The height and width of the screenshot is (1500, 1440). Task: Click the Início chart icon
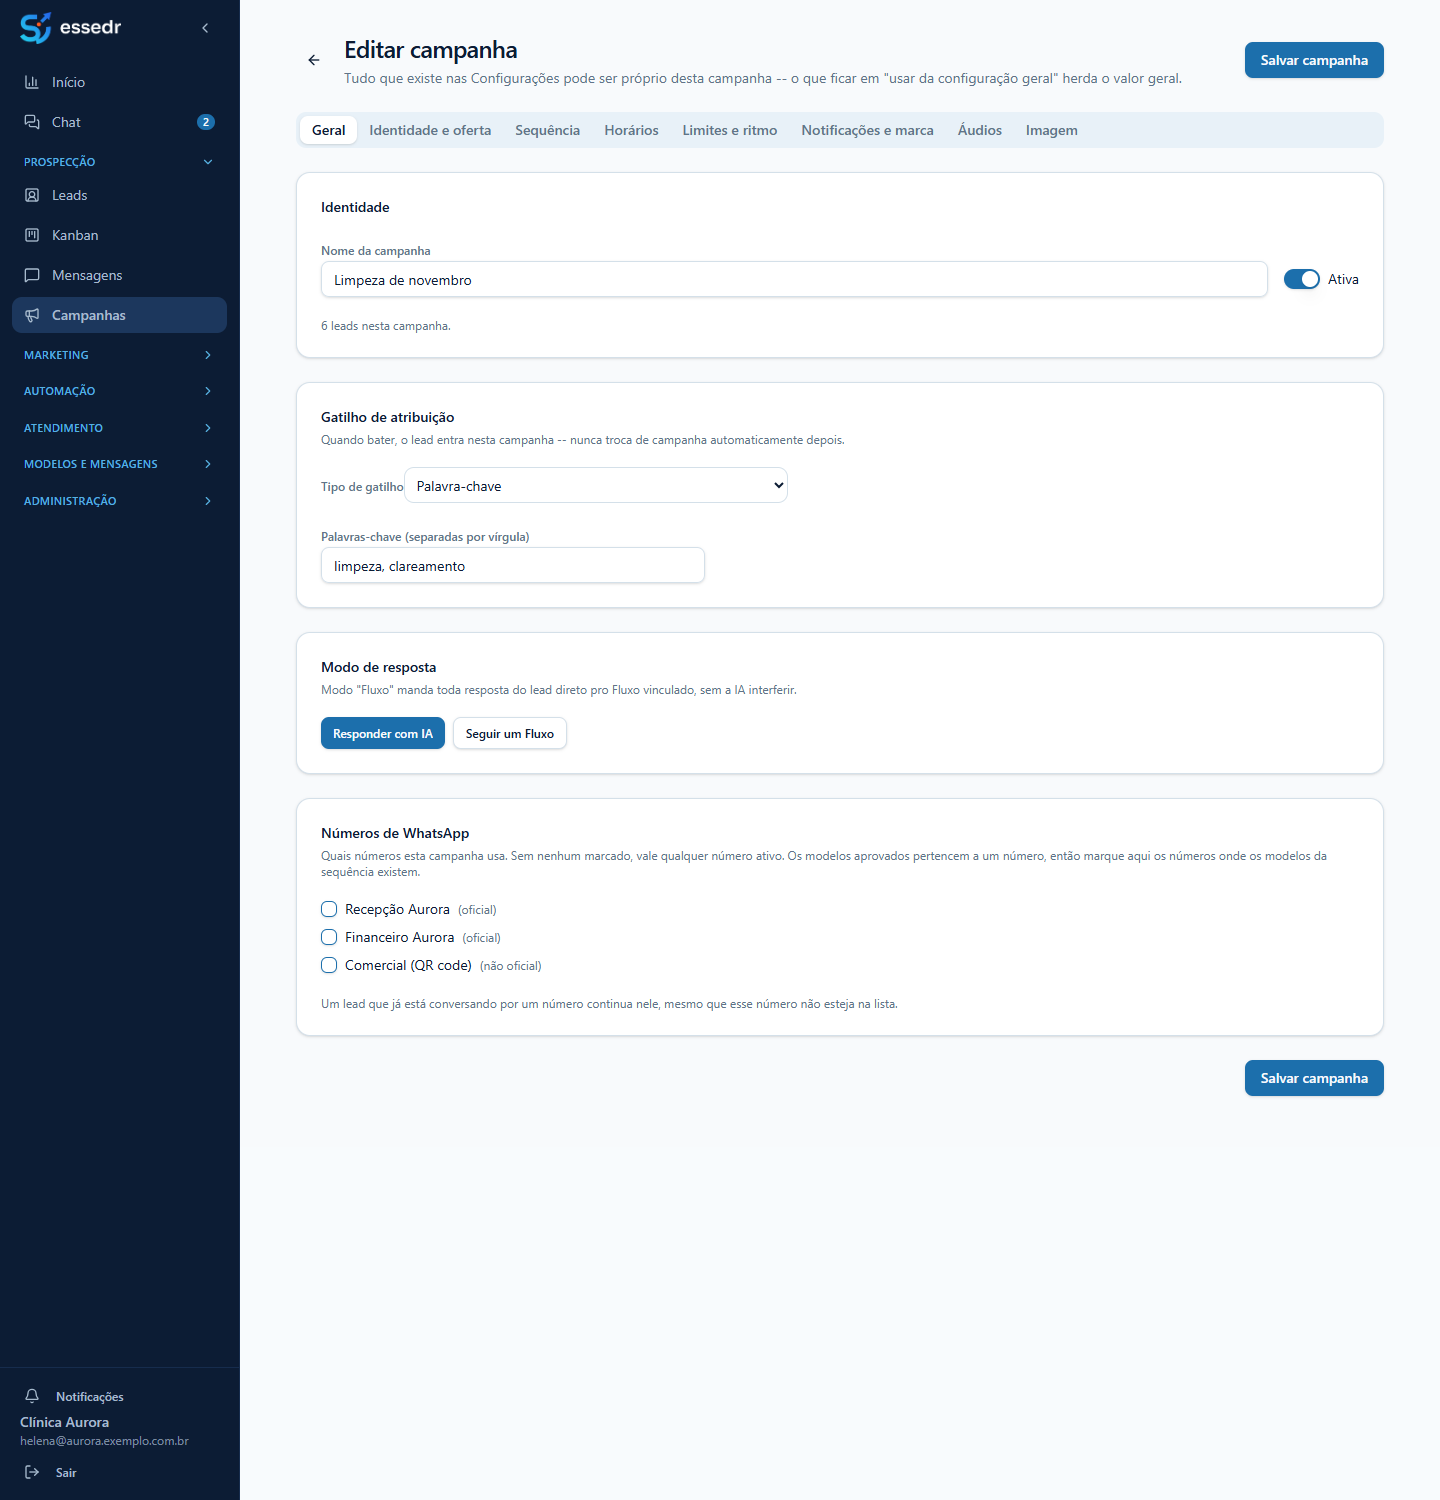pyautogui.click(x=32, y=82)
